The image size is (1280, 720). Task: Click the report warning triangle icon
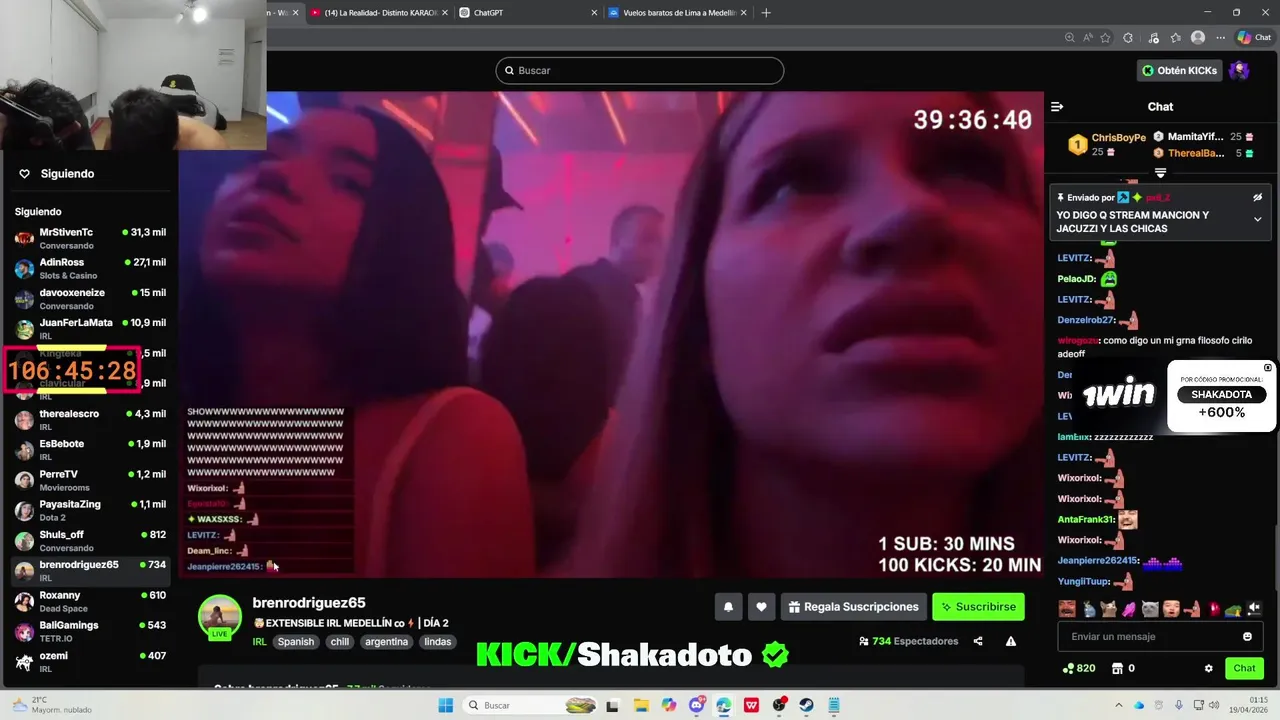tap(1011, 641)
